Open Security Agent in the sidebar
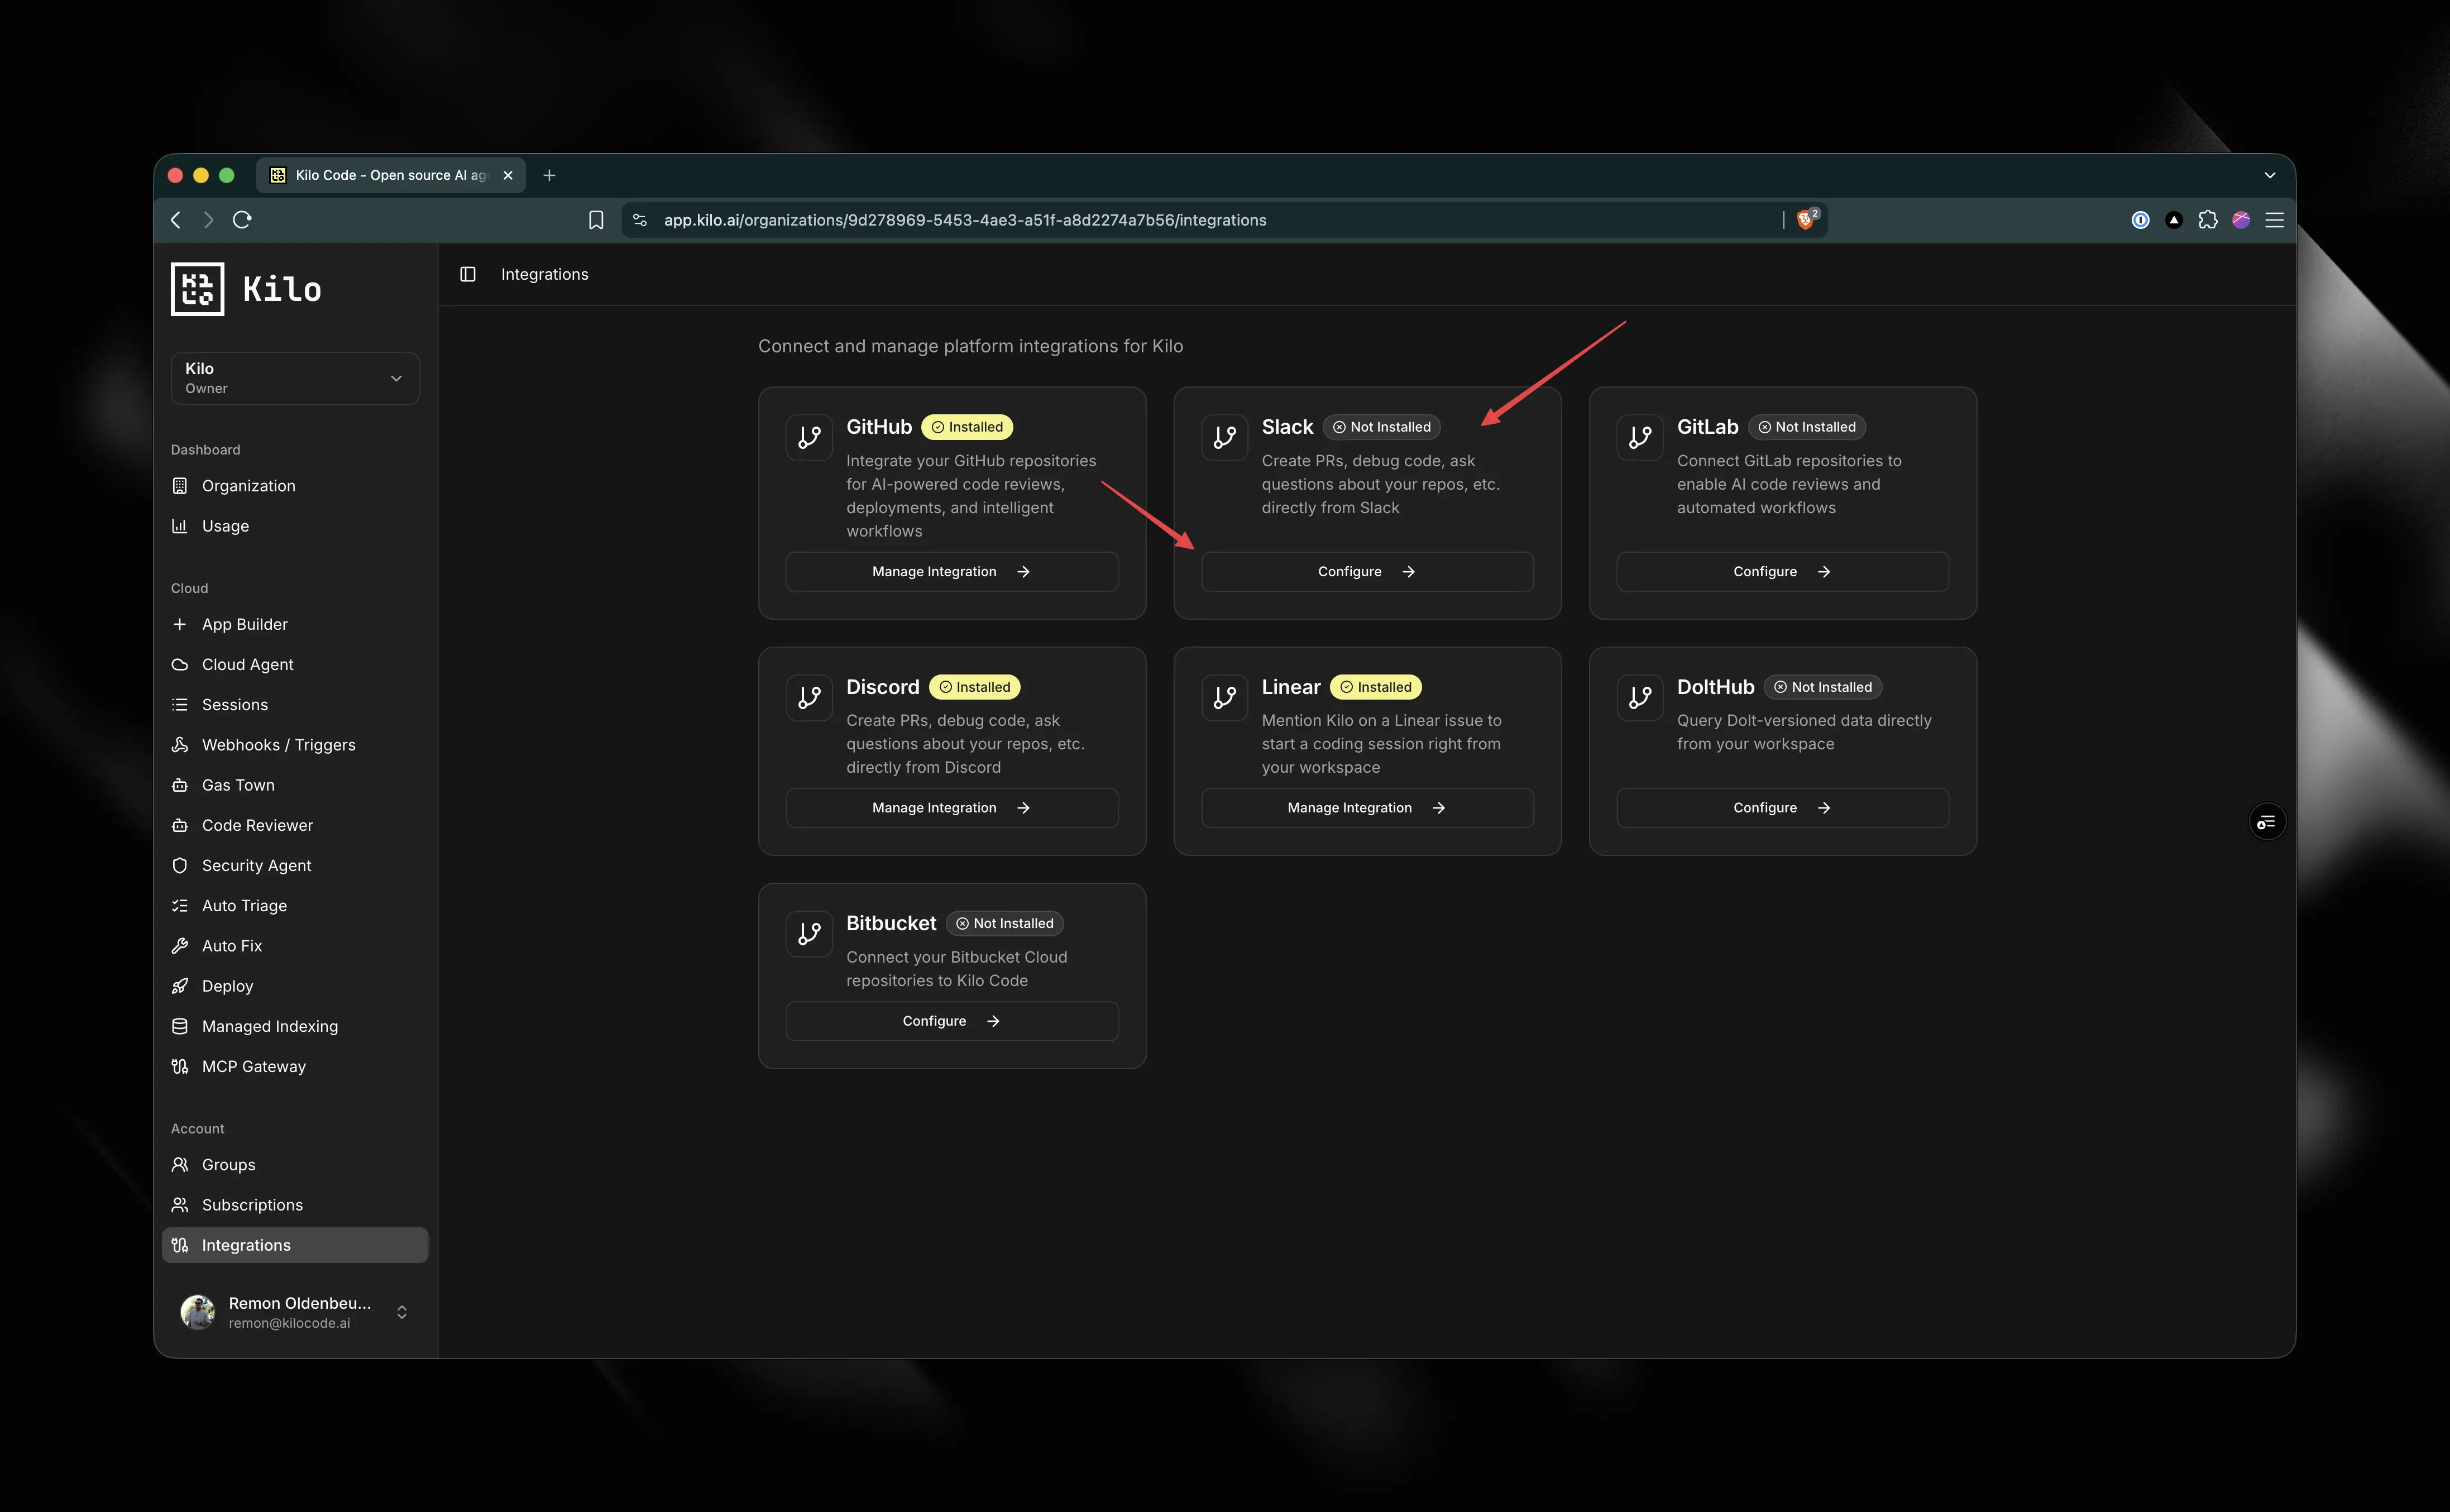This screenshot has height=1512, width=2450. tap(295, 866)
